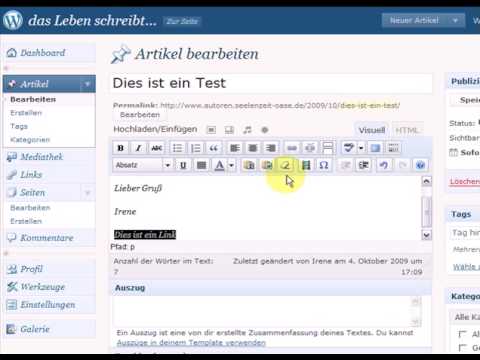Viewport: 480px width, 360px height.
Task: Click Paste from Word icon
Action: 267,165
